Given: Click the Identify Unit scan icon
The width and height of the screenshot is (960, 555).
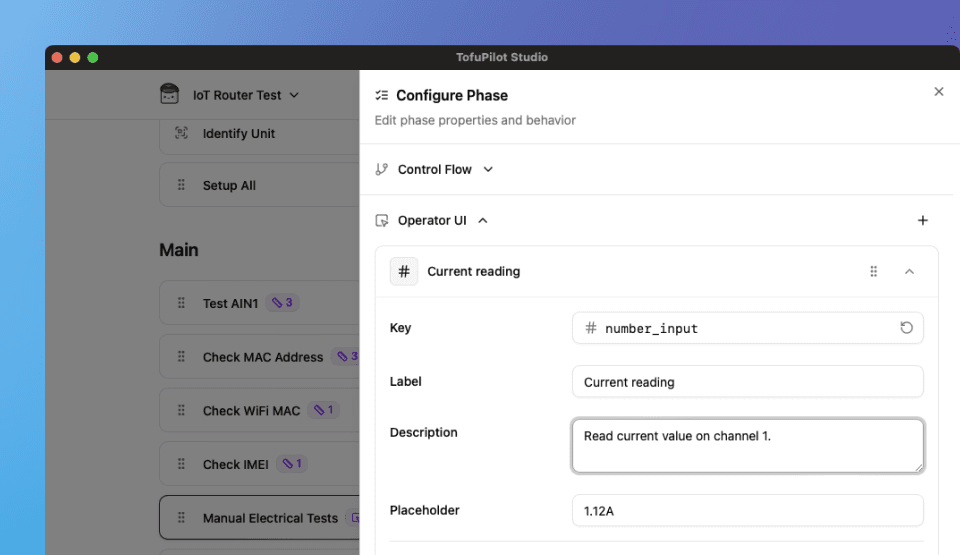Looking at the screenshot, I should click(x=181, y=133).
